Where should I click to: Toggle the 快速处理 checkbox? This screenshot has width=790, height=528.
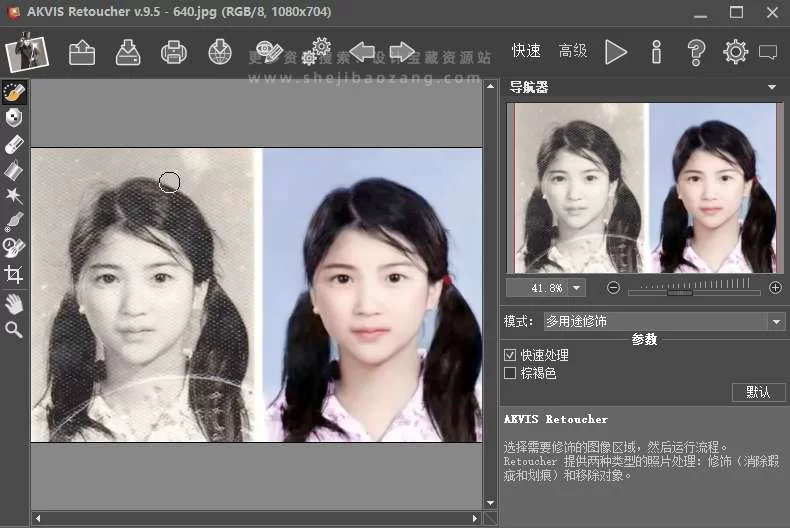click(x=510, y=355)
